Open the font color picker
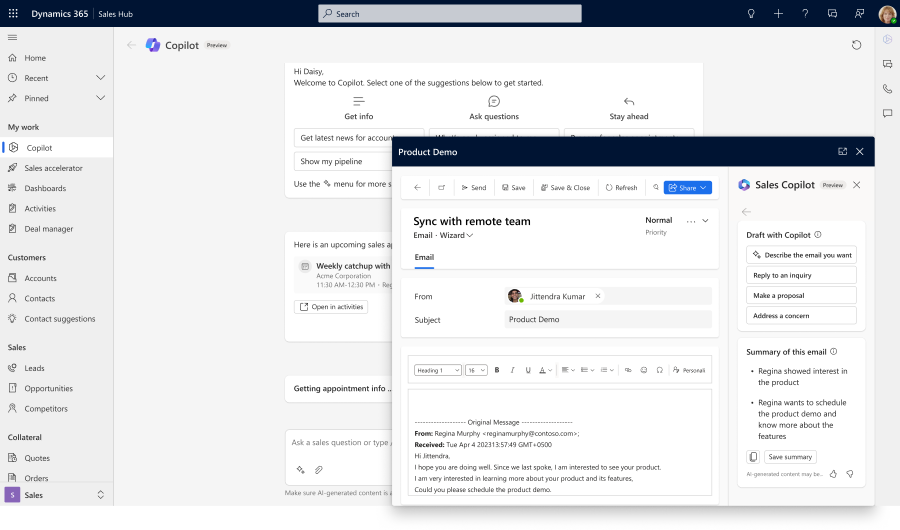900x530 pixels. (544, 370)
